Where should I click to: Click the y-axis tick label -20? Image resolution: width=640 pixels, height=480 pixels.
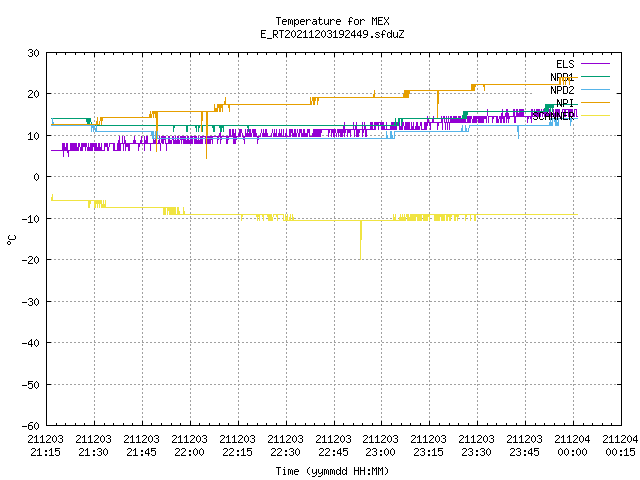coord(31,260)
